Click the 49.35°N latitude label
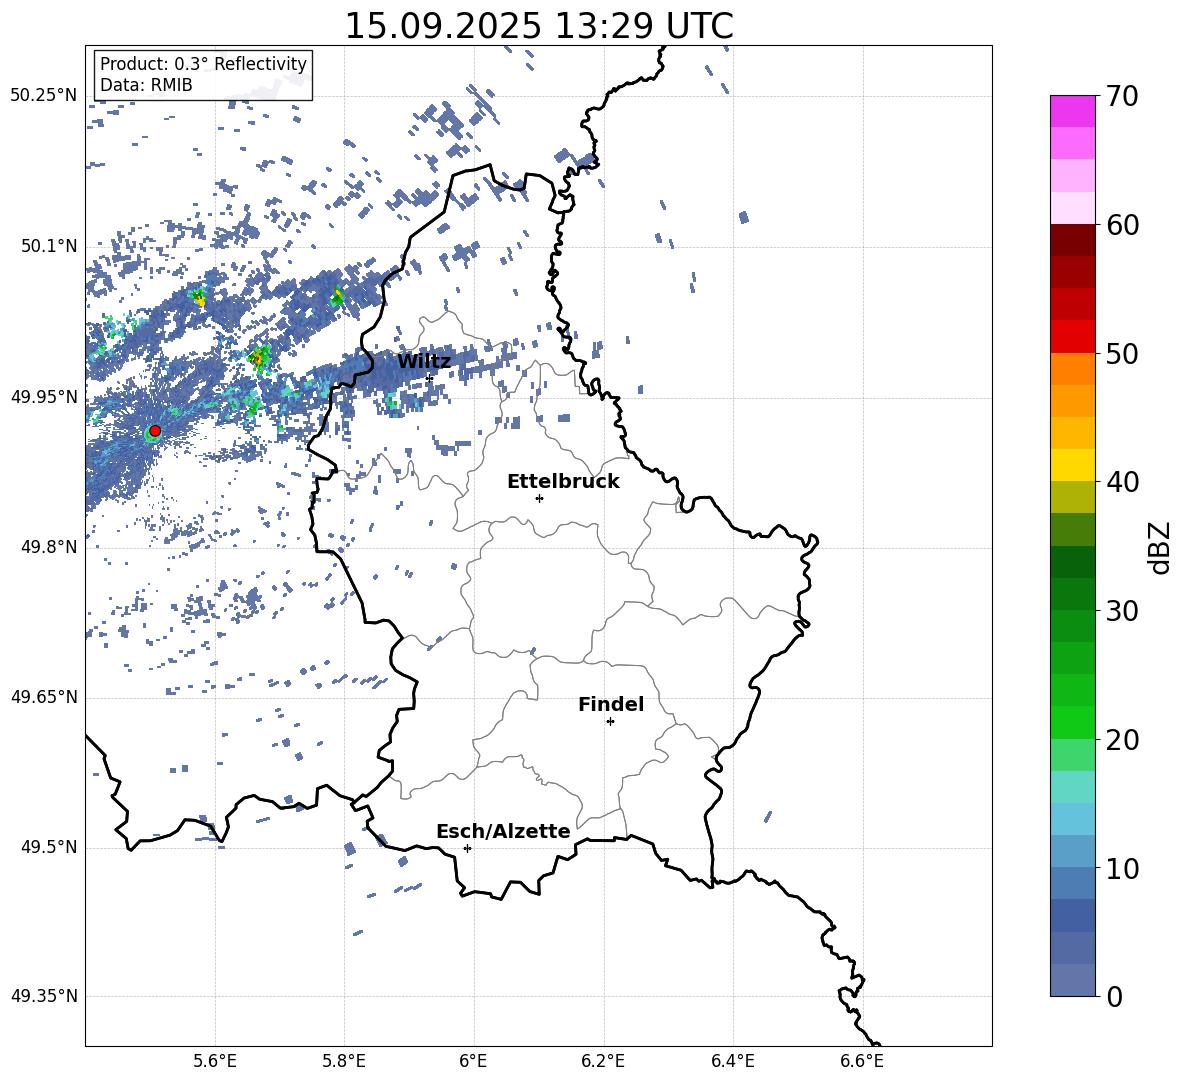Viewport: 1184px width, 1081px height. click(x=44, y=996)
